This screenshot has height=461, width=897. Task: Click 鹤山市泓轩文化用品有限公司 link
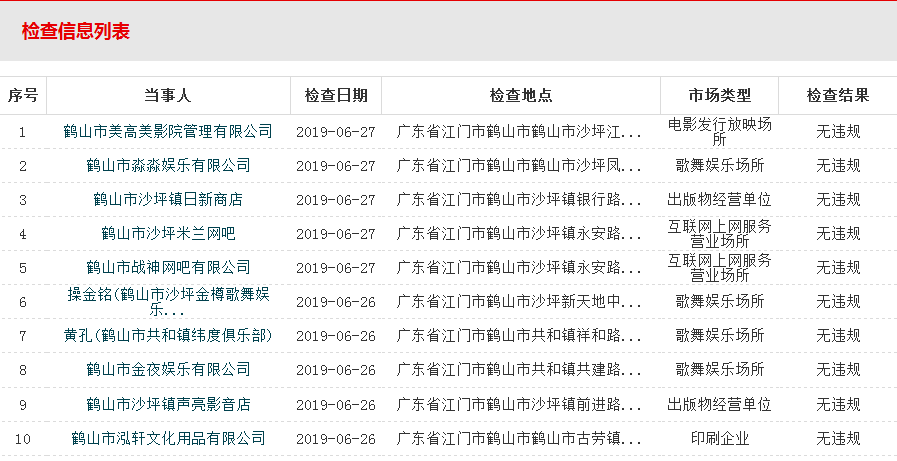click(167, 438)
